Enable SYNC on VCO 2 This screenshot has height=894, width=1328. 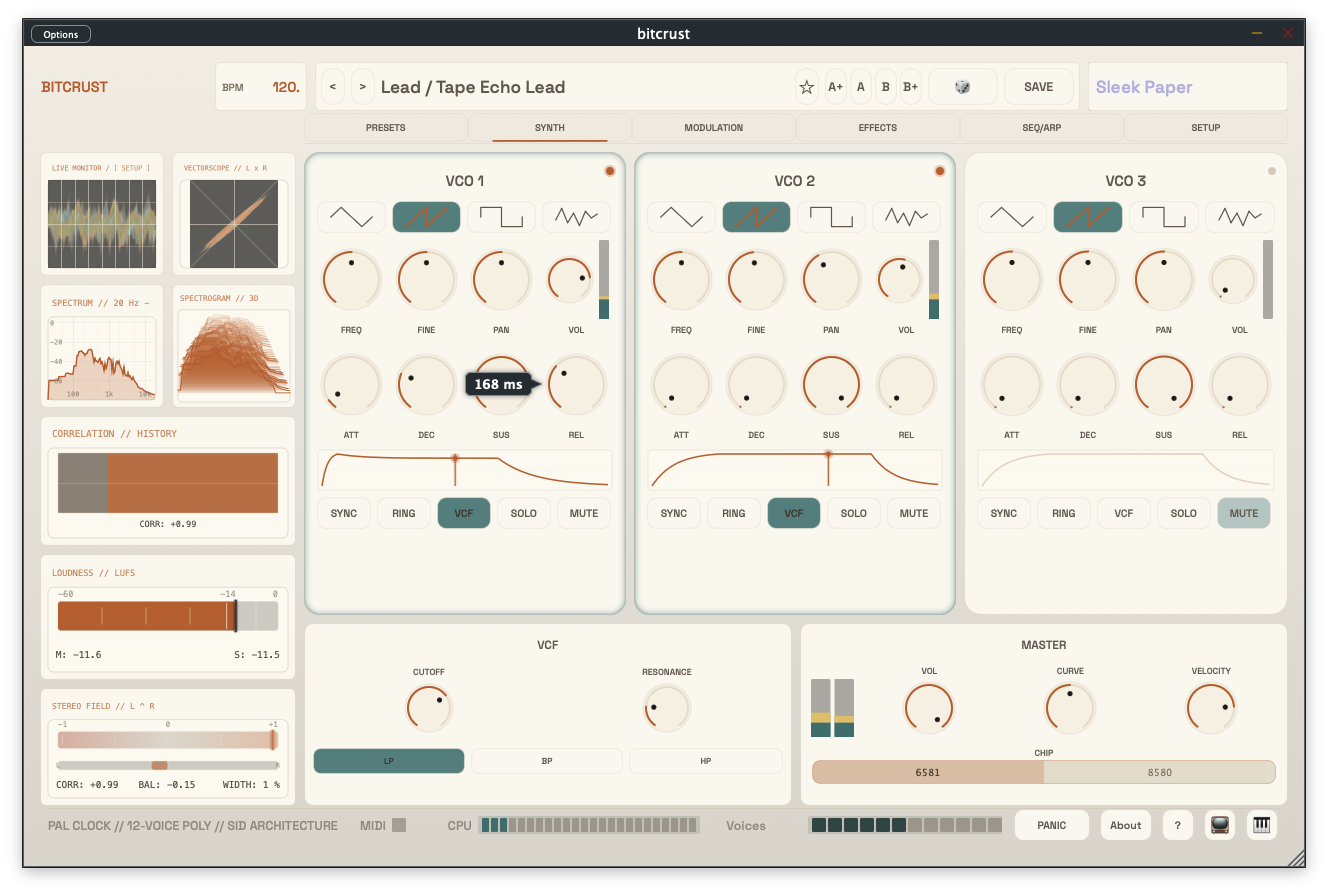click(673, 513)
